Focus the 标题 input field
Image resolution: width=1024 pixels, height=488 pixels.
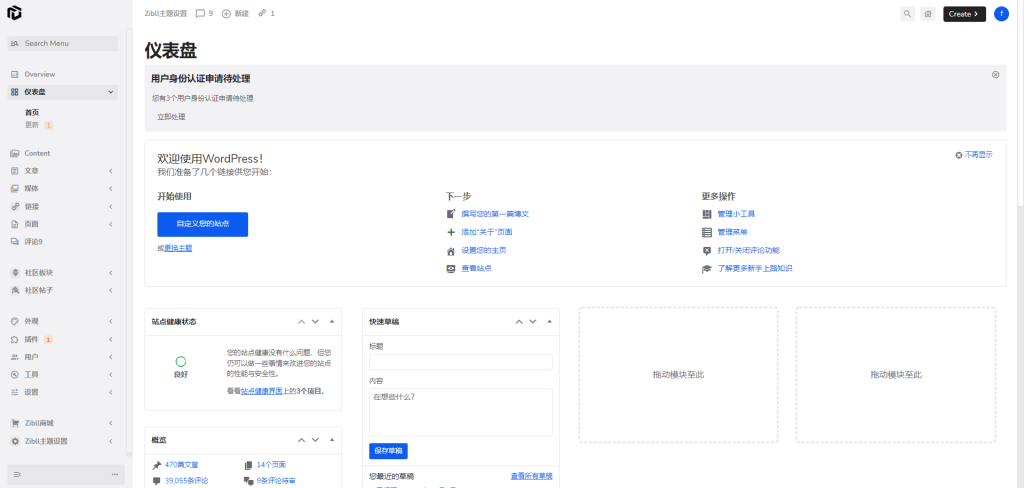tap(461, 362)
